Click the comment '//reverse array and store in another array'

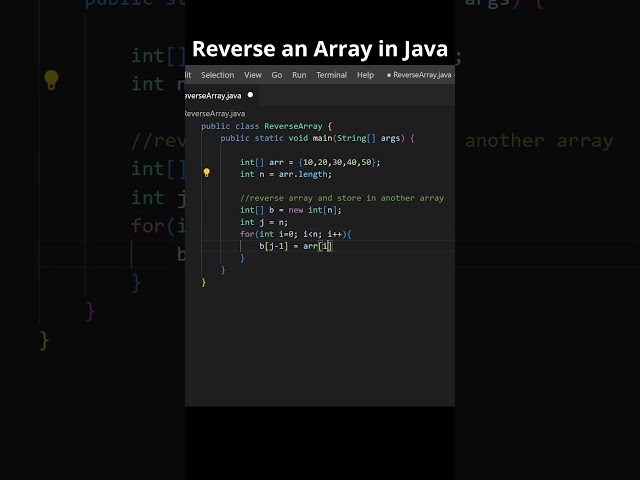342,198
